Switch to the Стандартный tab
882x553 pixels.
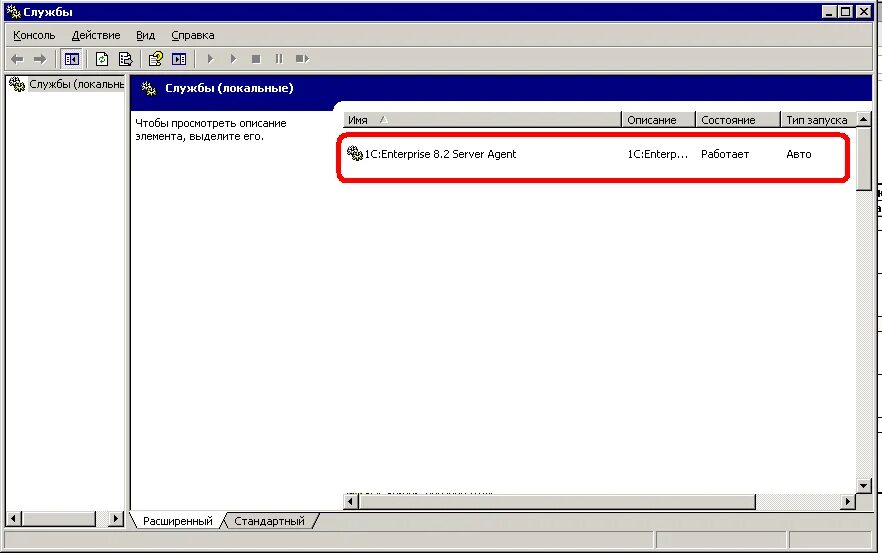[x=269, y=521]
